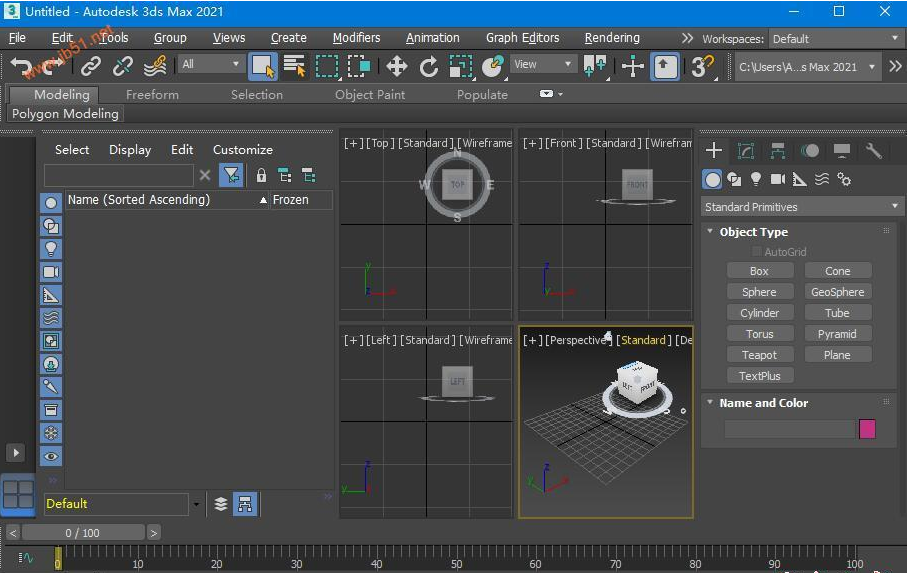The height and width of the screenshot is (573, 908).
Task: Toggle Display Cameras filter in Scene Explorer
Action: point(51,272)
